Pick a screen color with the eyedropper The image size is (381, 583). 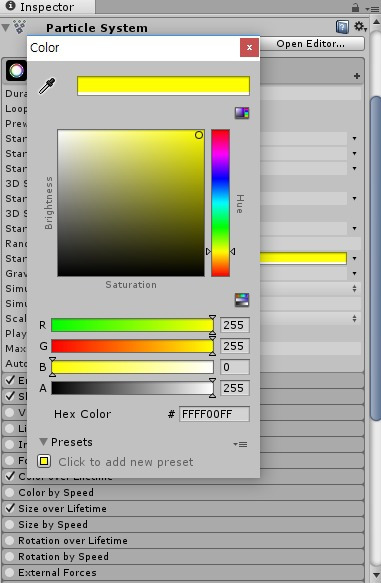pyautogui.click(x=47, y=86)
